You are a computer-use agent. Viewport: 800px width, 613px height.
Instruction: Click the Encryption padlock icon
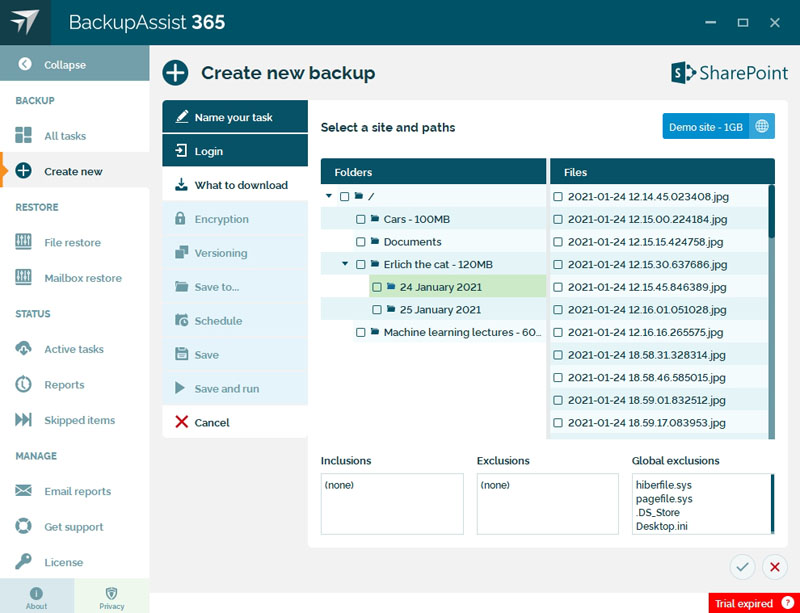[x=180, y=218]
